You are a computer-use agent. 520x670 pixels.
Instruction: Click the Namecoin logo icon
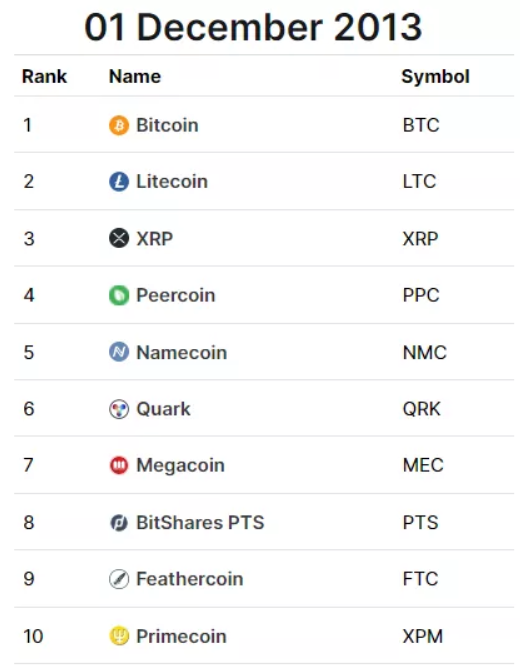click(119, 352)
